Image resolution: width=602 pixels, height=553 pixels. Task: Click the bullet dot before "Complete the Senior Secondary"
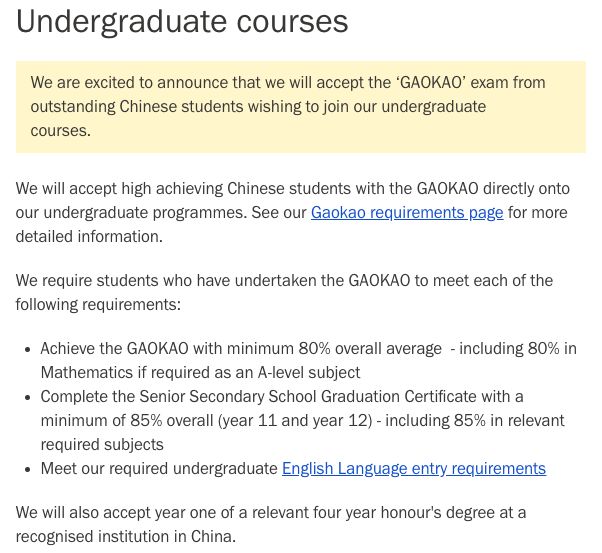coord(27,397)
